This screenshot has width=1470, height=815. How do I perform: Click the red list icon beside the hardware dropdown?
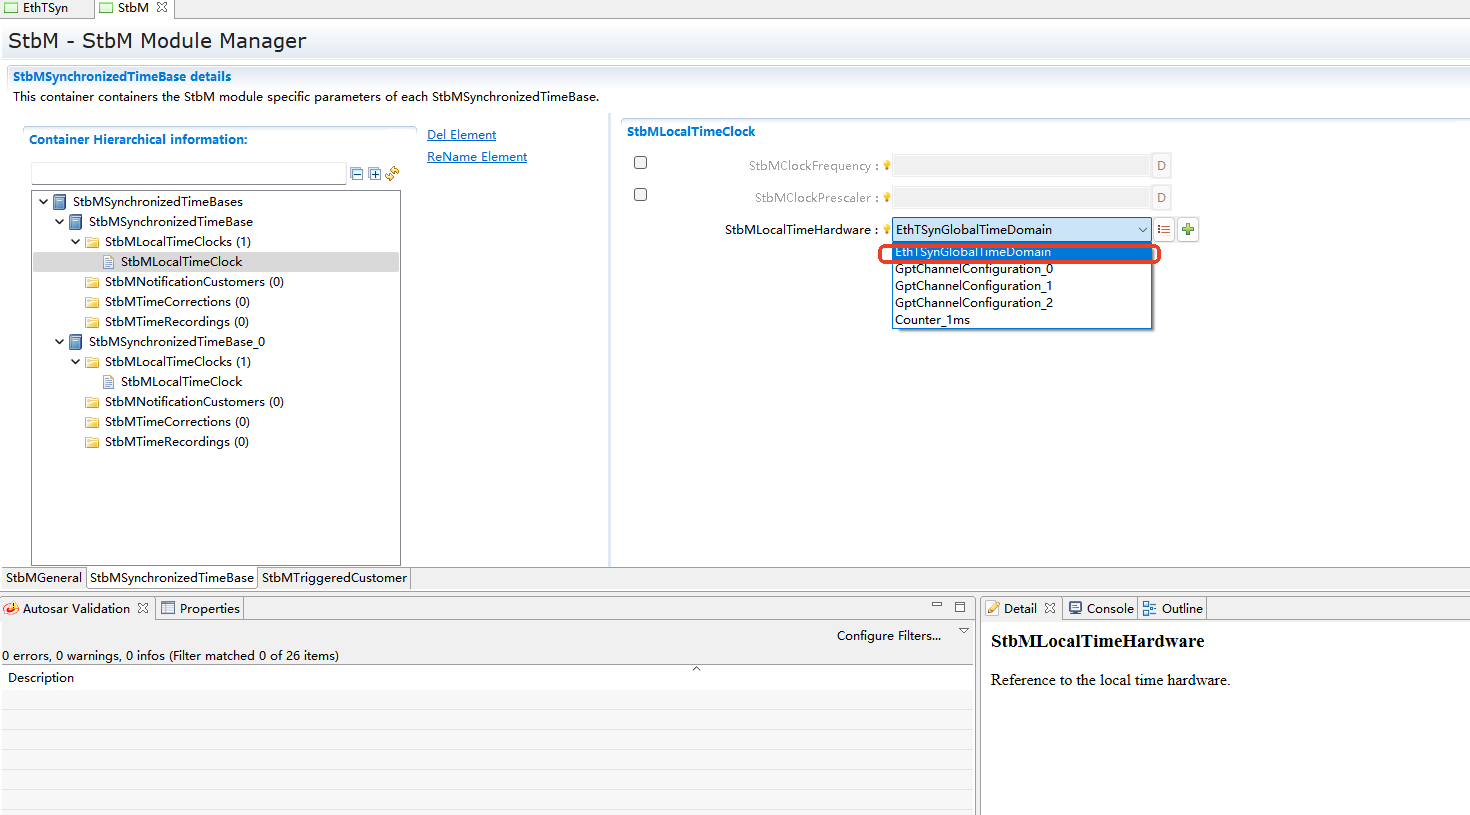tap(1164, 230)
